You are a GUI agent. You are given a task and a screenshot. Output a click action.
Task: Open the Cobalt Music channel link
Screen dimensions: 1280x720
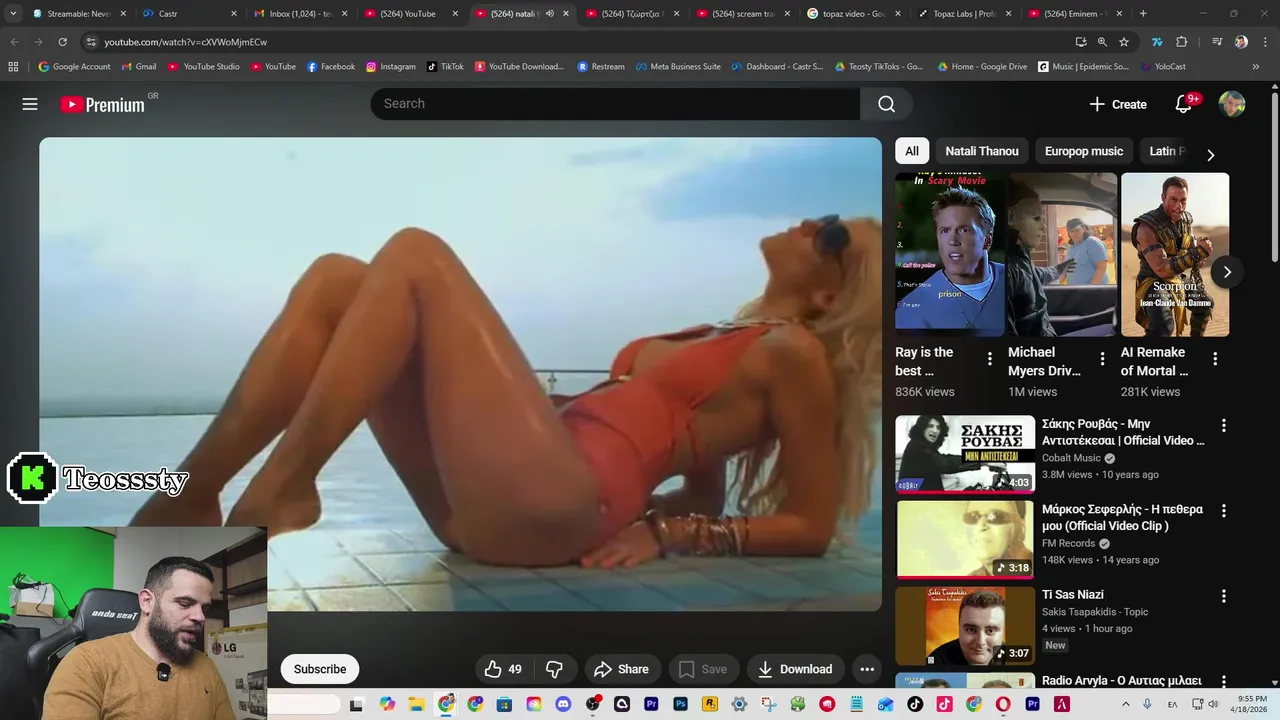point(1071,458)
